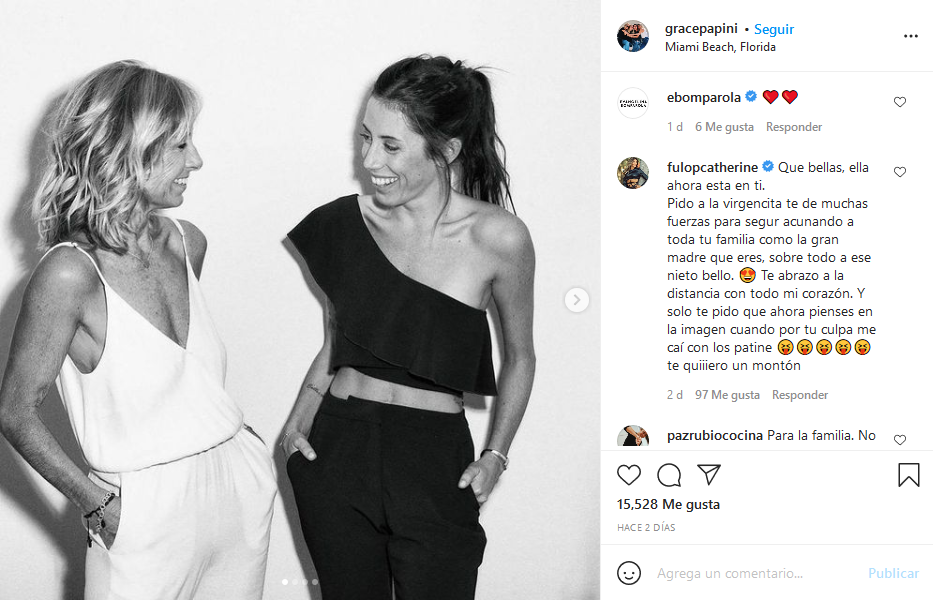The width and height of the screenshot is (933, 600).
Task: Like fulopcatherine's comment heart
Action: pyautogui.click(x=900, y=172)
